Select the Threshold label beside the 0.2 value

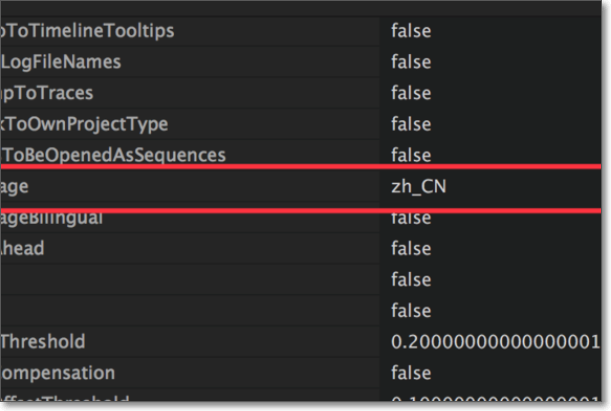[43, 342]
